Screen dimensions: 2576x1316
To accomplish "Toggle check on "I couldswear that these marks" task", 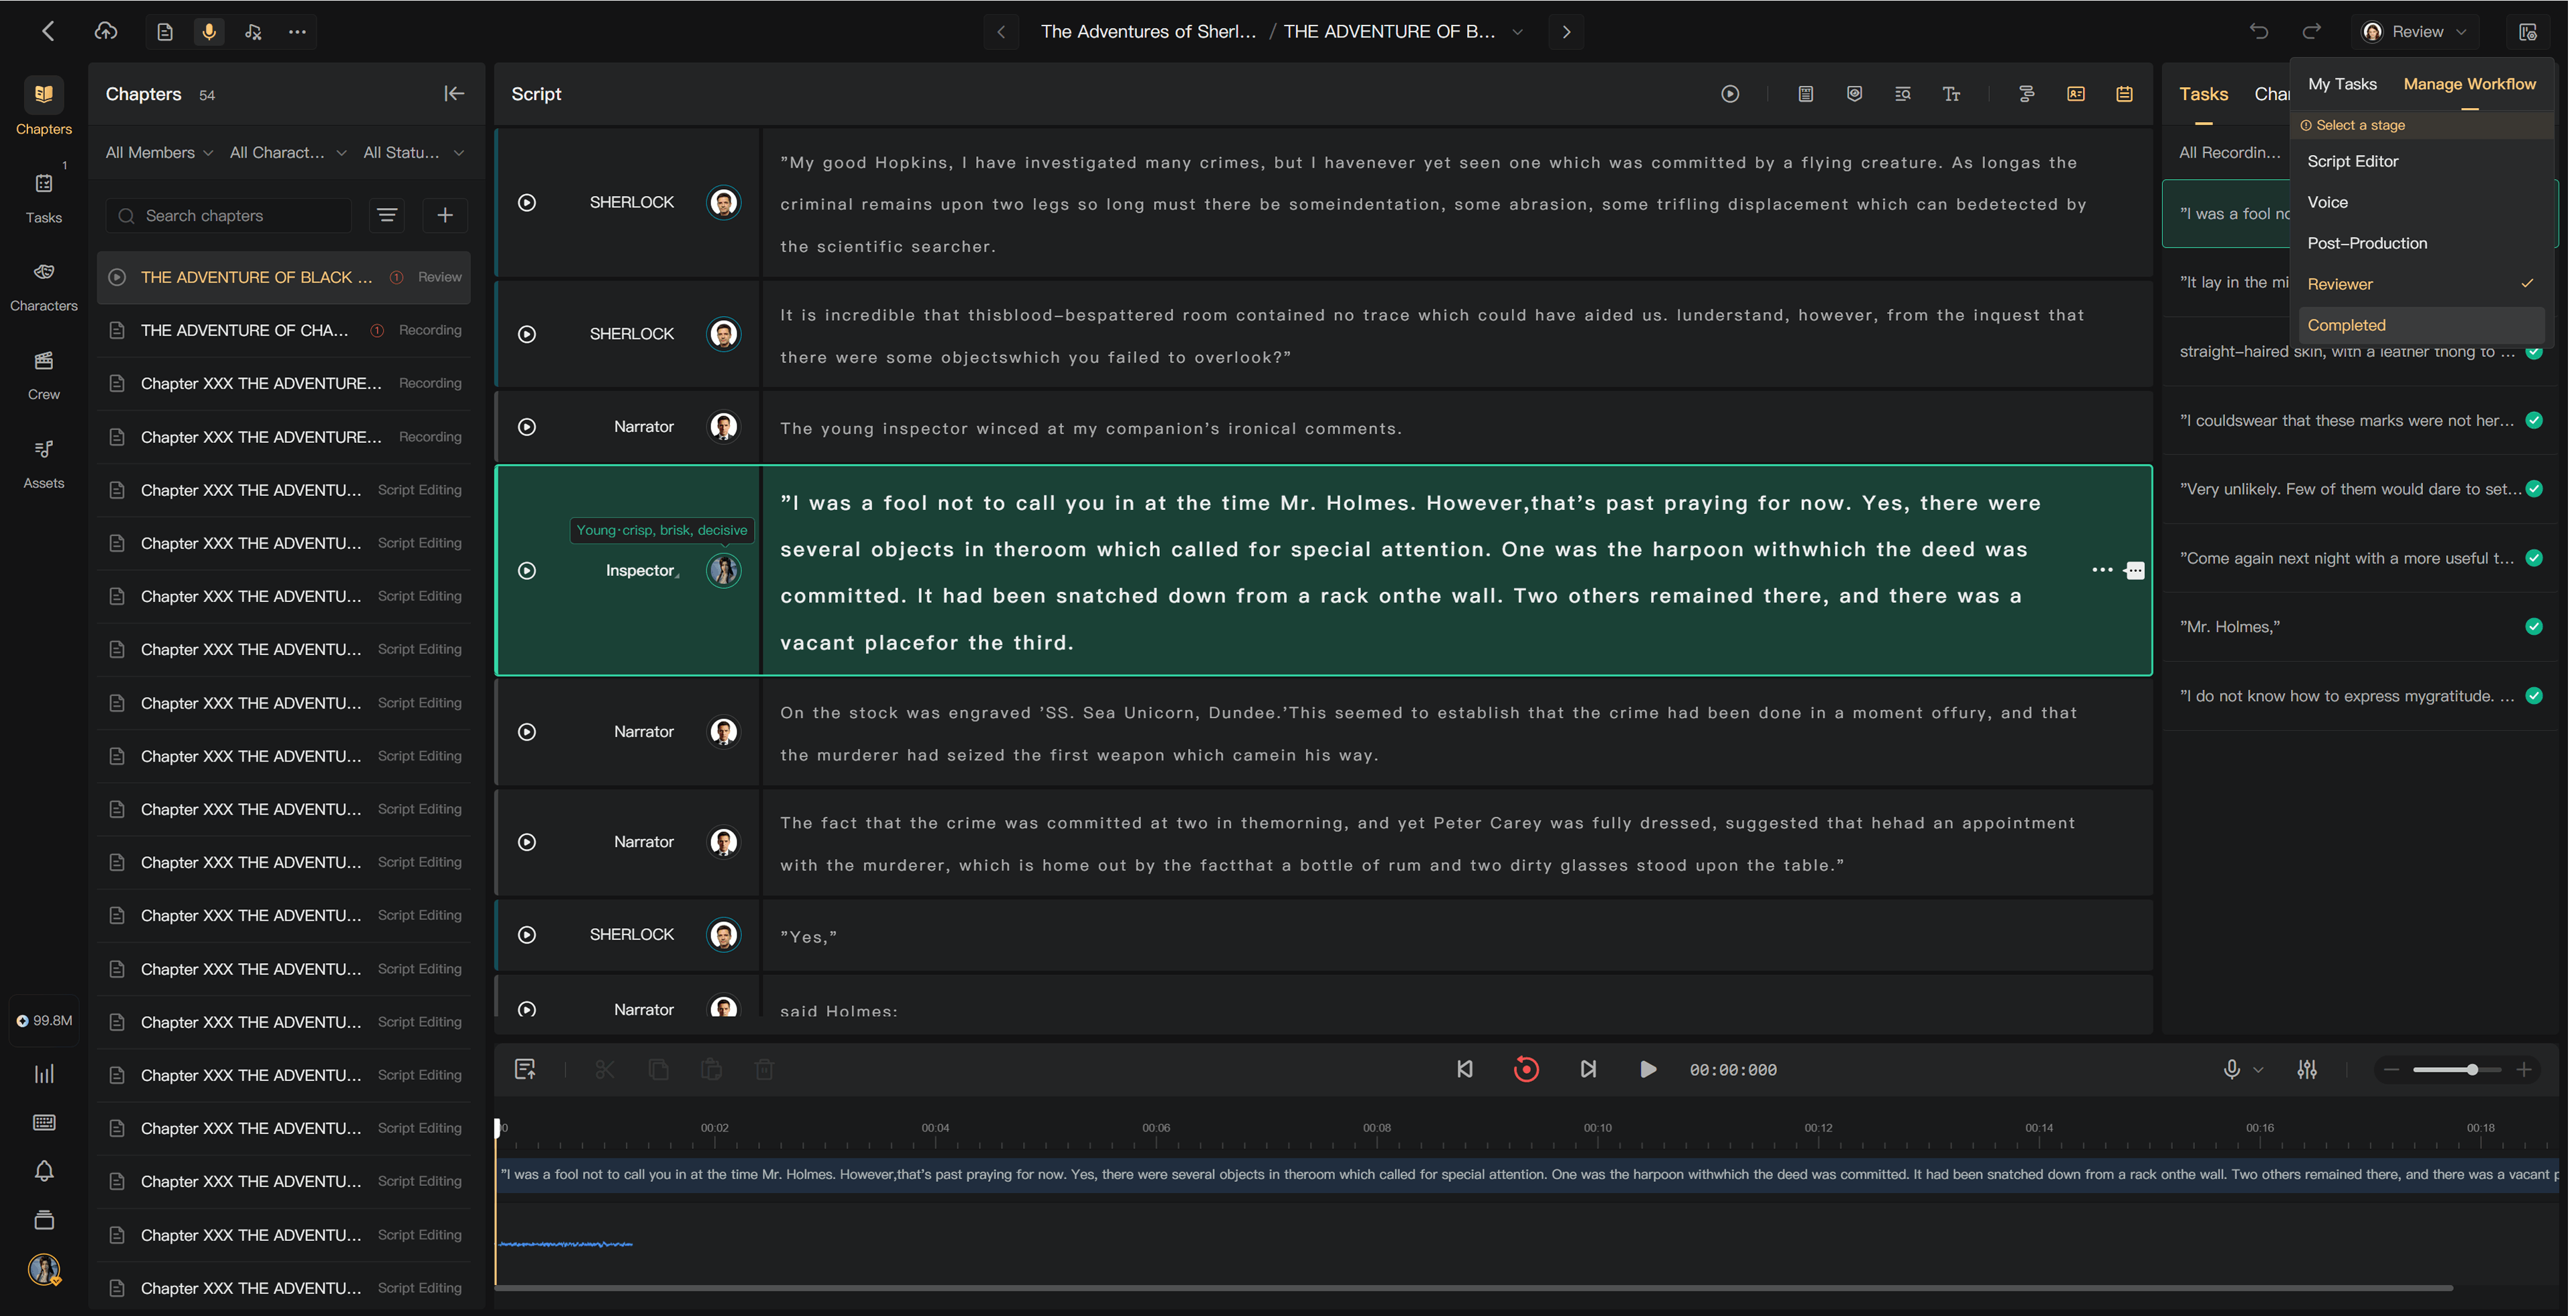I will tap(2534, 420).
